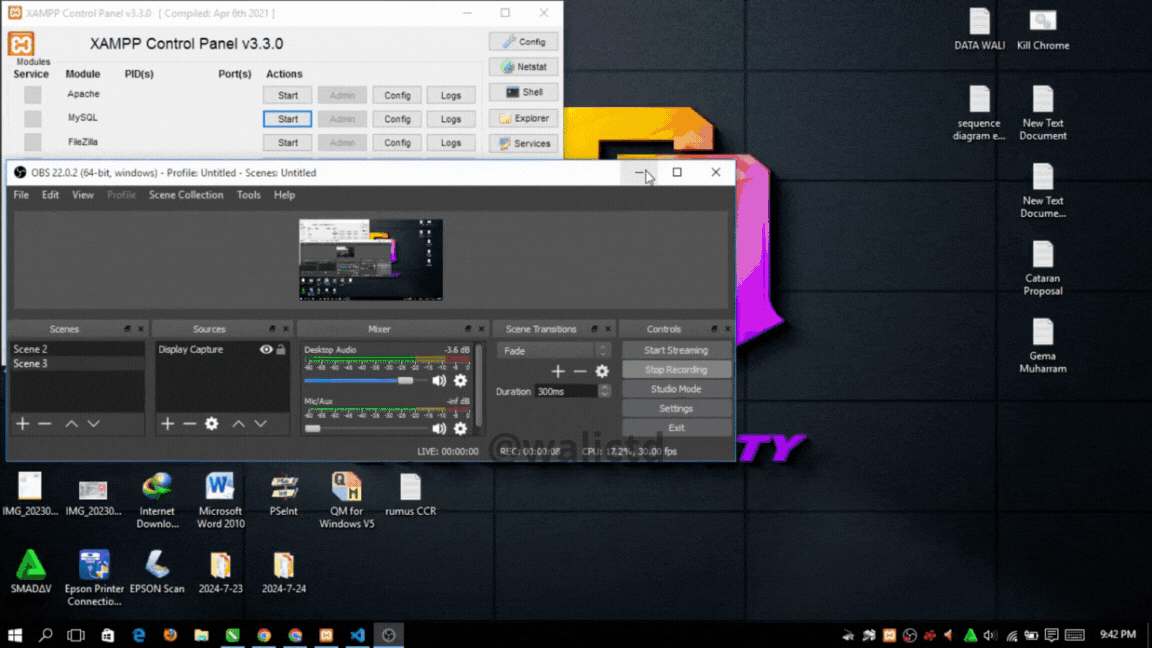This screenshot has width=1152, height=648.
Task: Toggle Apache service checkbox in XAMPP
Action: pyautogui.click(x=32, y=95)
